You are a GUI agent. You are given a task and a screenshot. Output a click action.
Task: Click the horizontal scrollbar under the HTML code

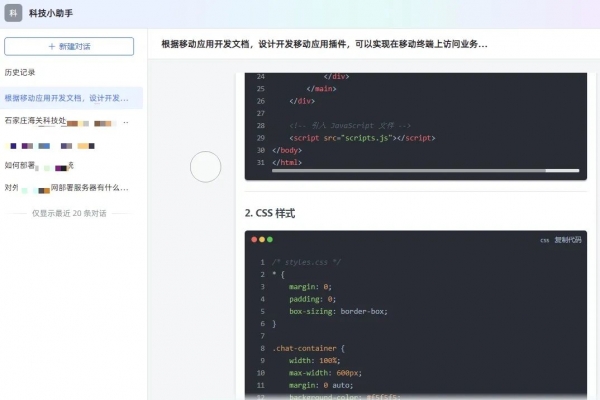[x=420, y=172]
